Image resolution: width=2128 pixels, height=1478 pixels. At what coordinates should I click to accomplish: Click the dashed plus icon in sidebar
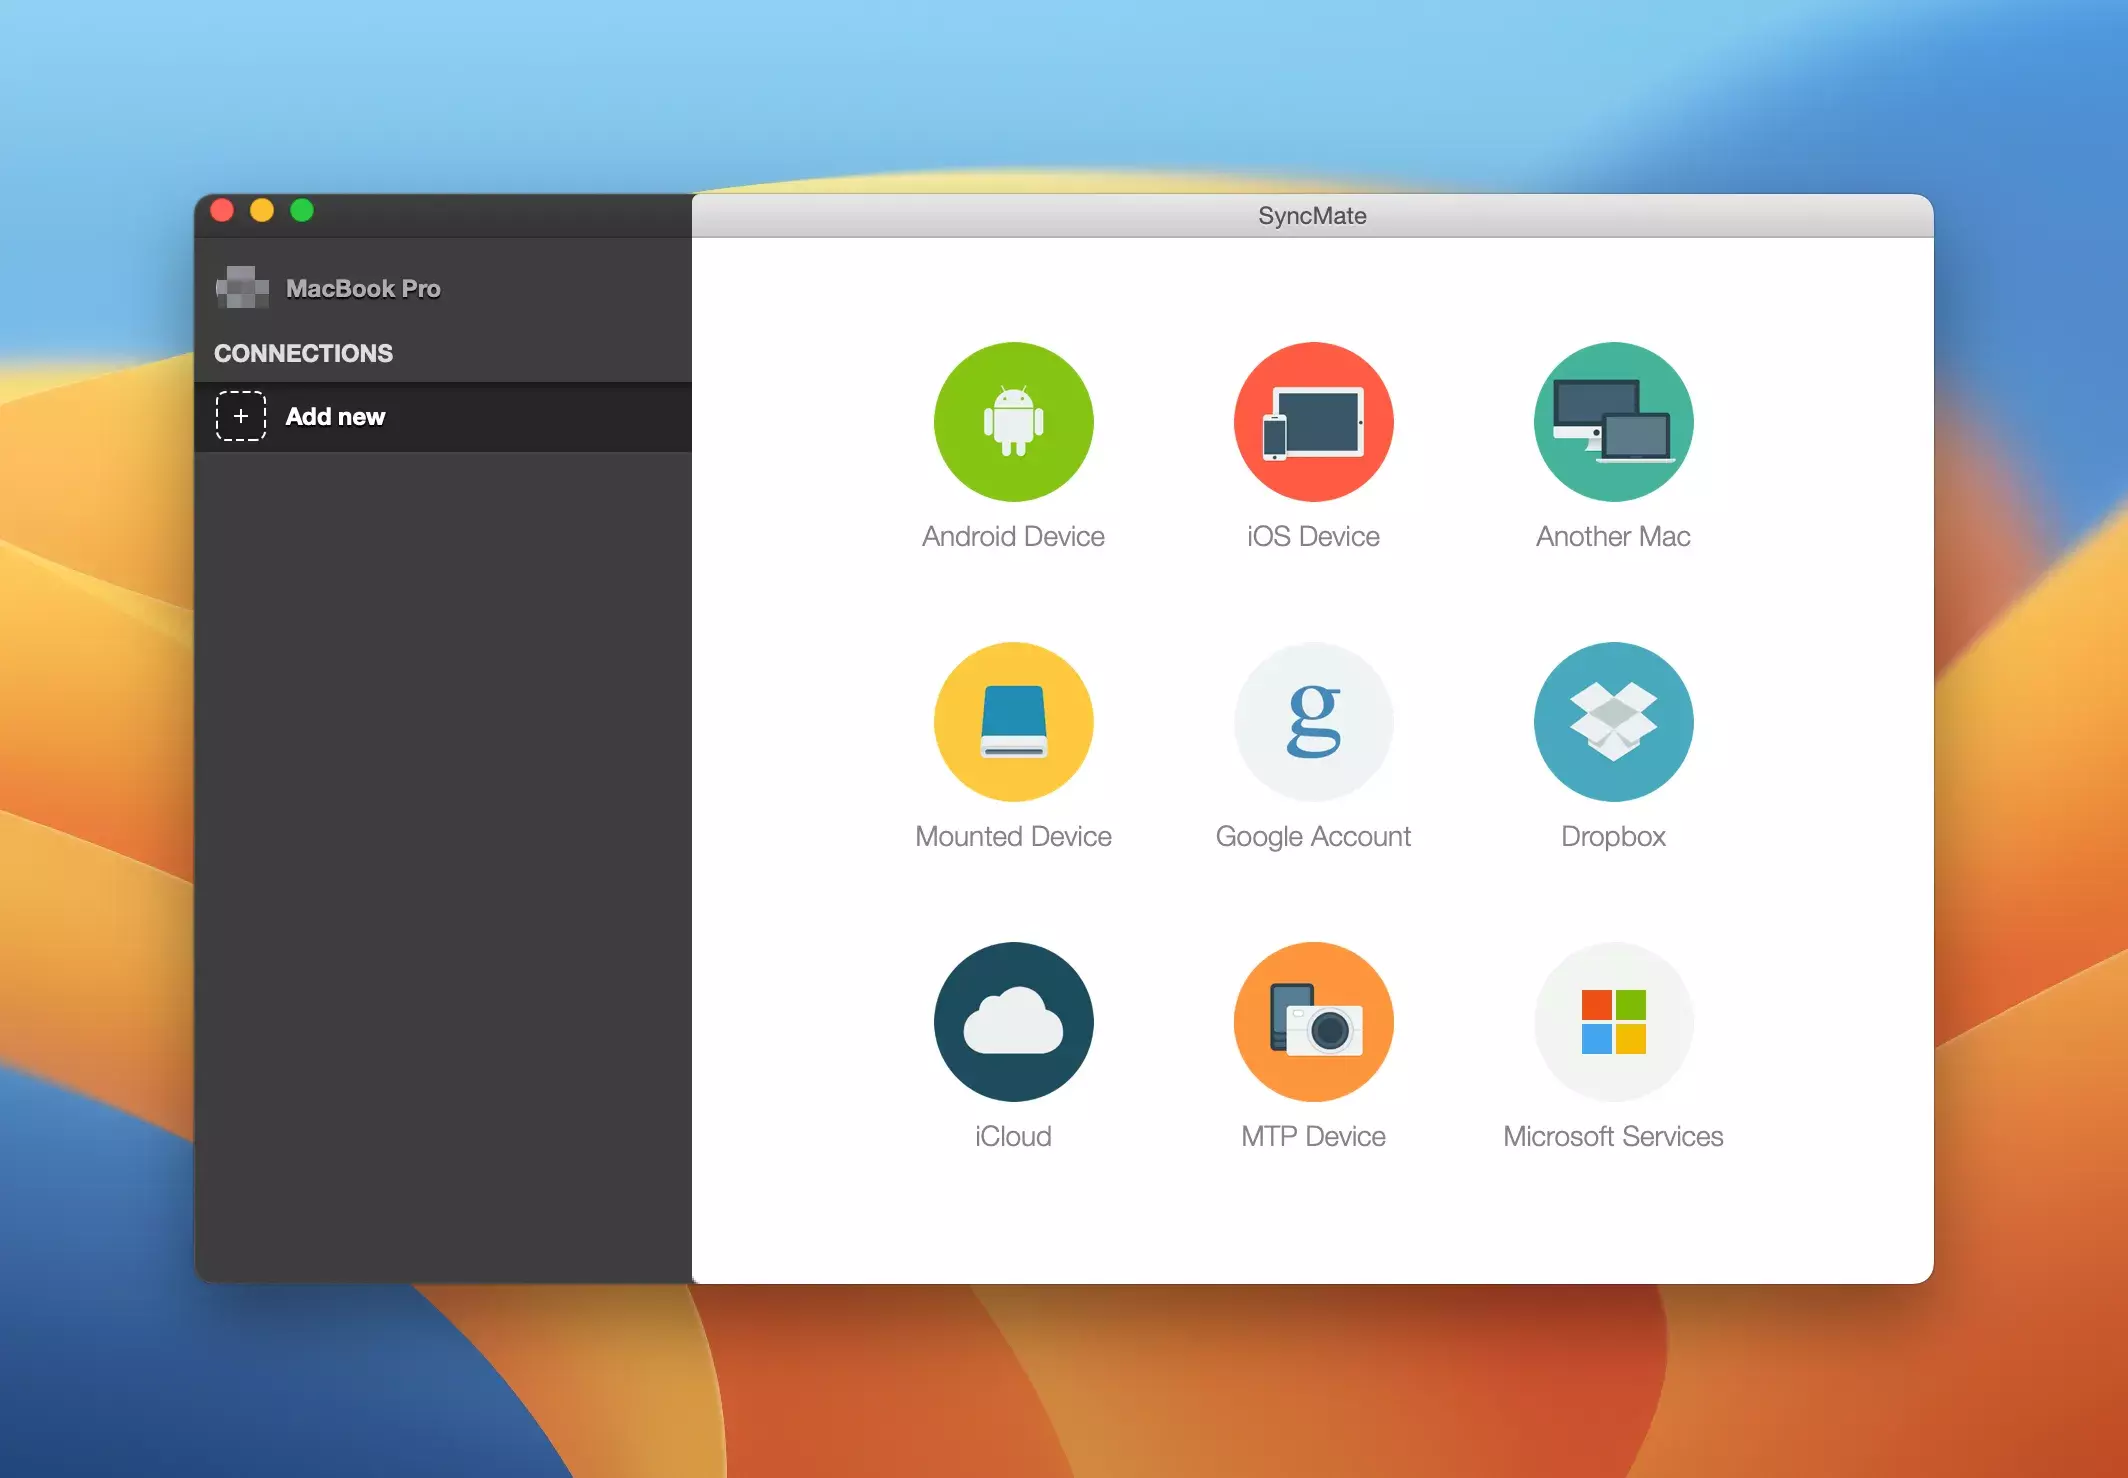point(241,416)
